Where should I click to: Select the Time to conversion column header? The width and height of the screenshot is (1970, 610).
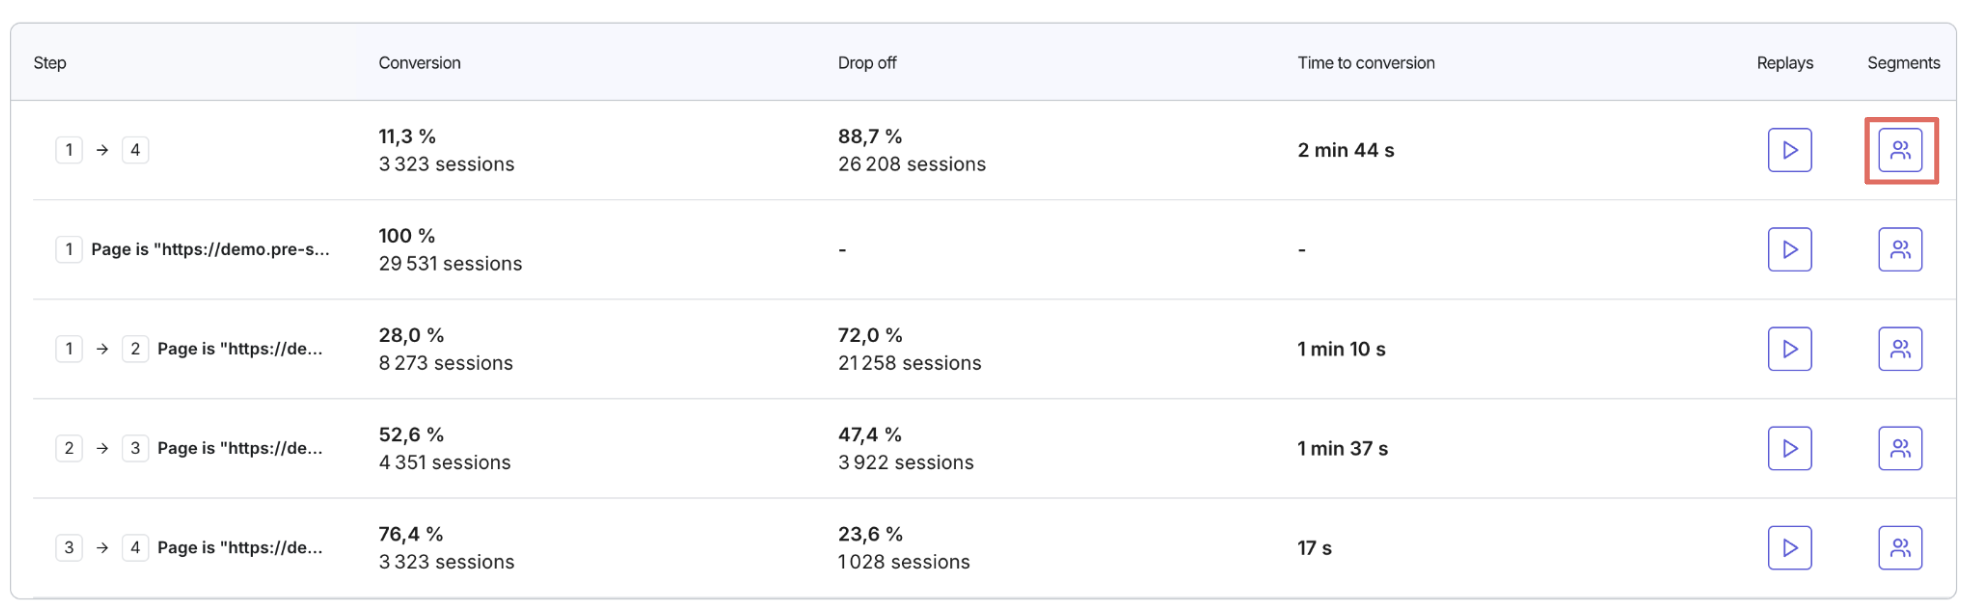tap(1366, 63)
